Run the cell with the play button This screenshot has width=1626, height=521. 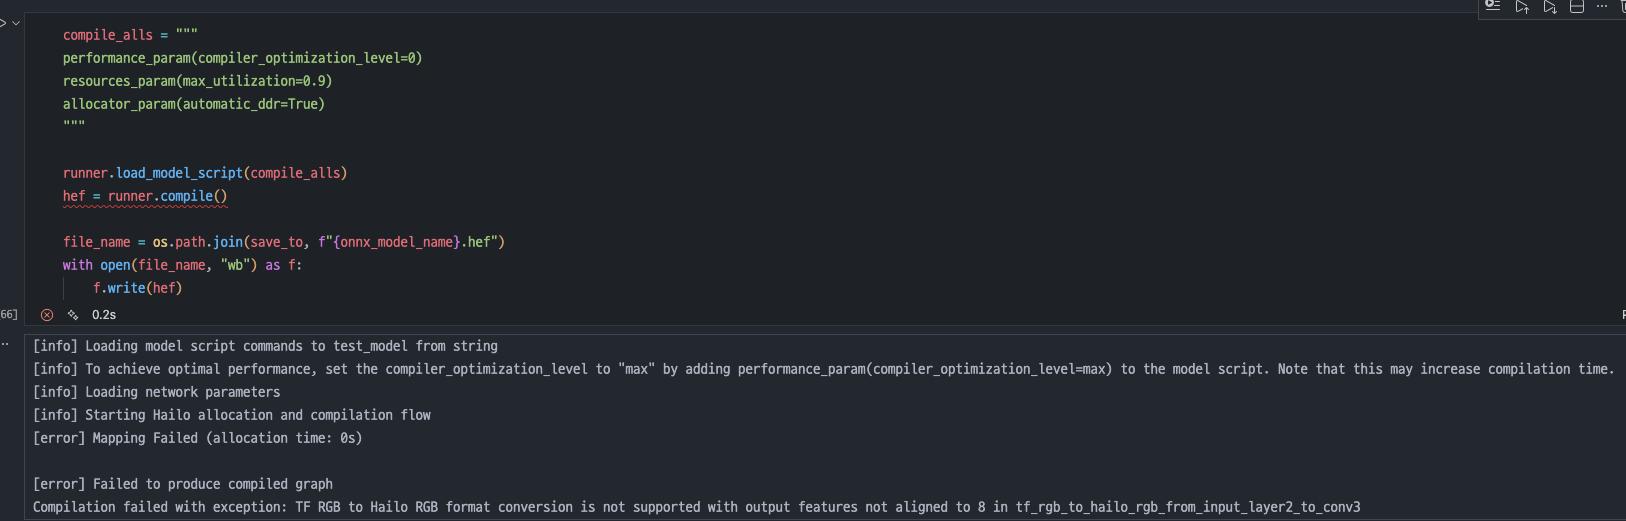coord(2,23)
